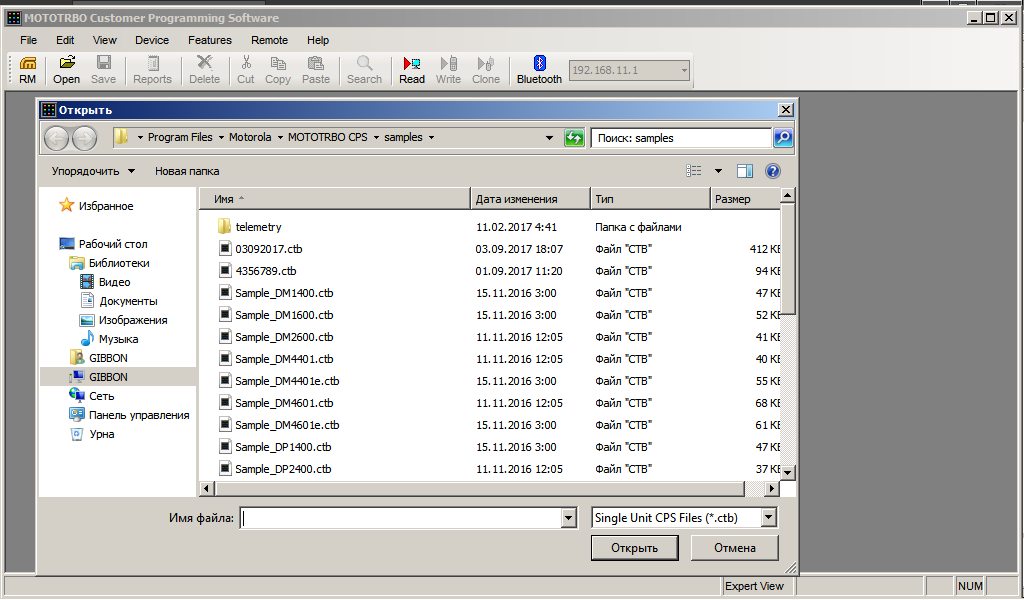
Task: Click the Cut scissors icon
Action: pyautogui.click(x=246, y=70)
